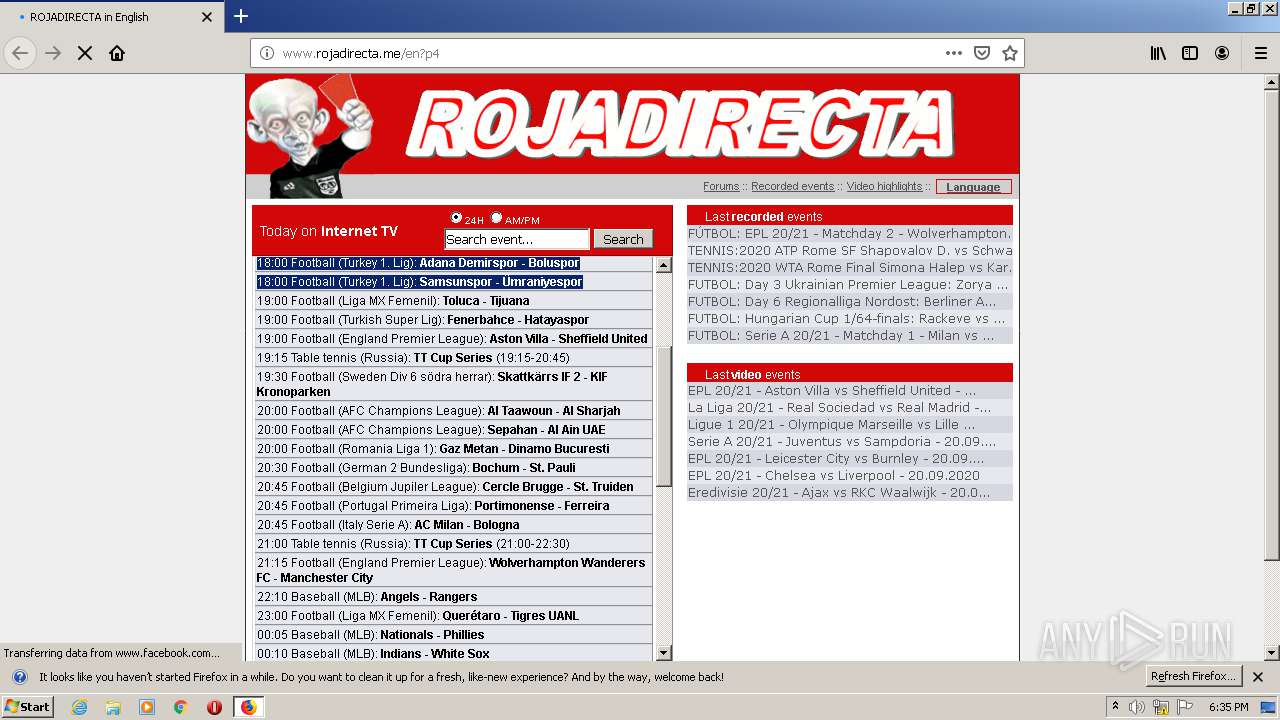Open page actions three-dot menu

click(x=954, y=53)
